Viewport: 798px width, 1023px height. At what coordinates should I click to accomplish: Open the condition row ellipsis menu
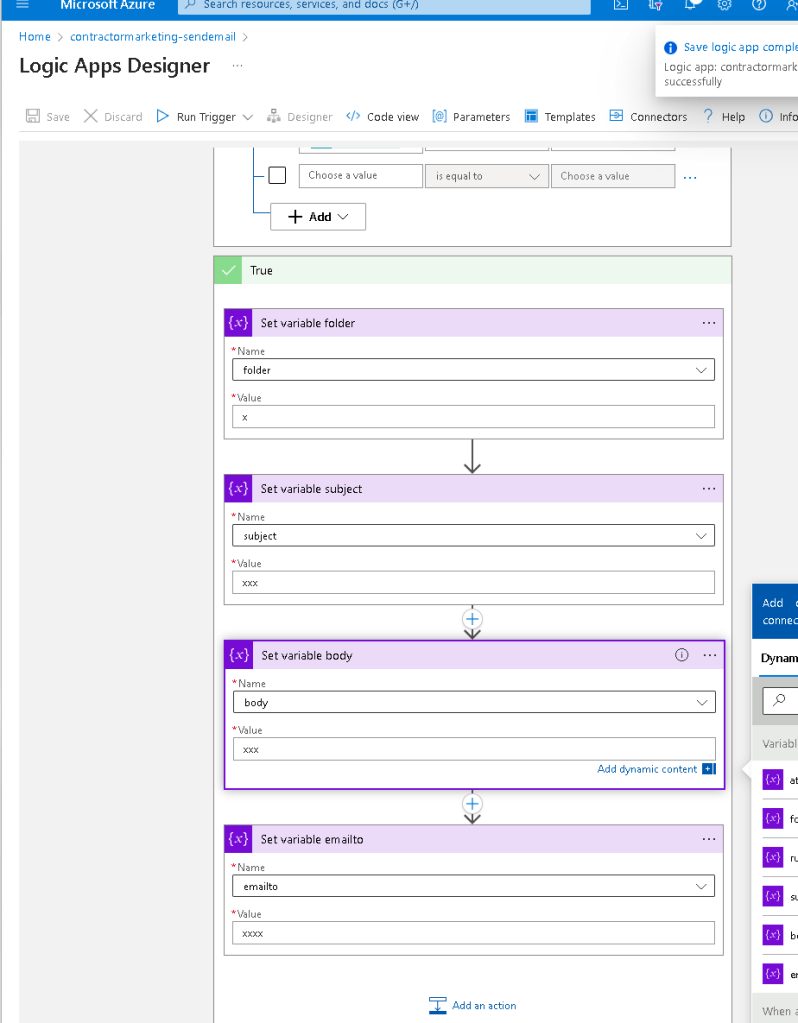[x=690, y=177]
